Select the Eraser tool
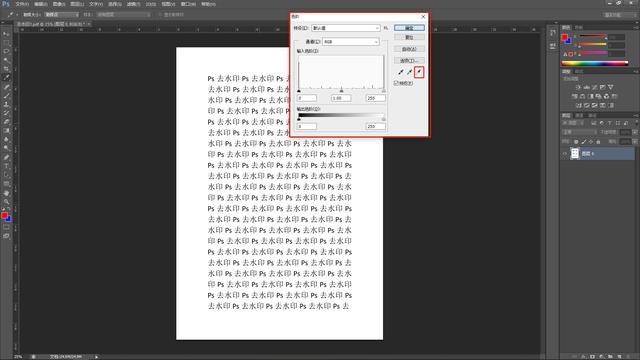The width and height of the screenshot is (640, 360). coord(6,122)
